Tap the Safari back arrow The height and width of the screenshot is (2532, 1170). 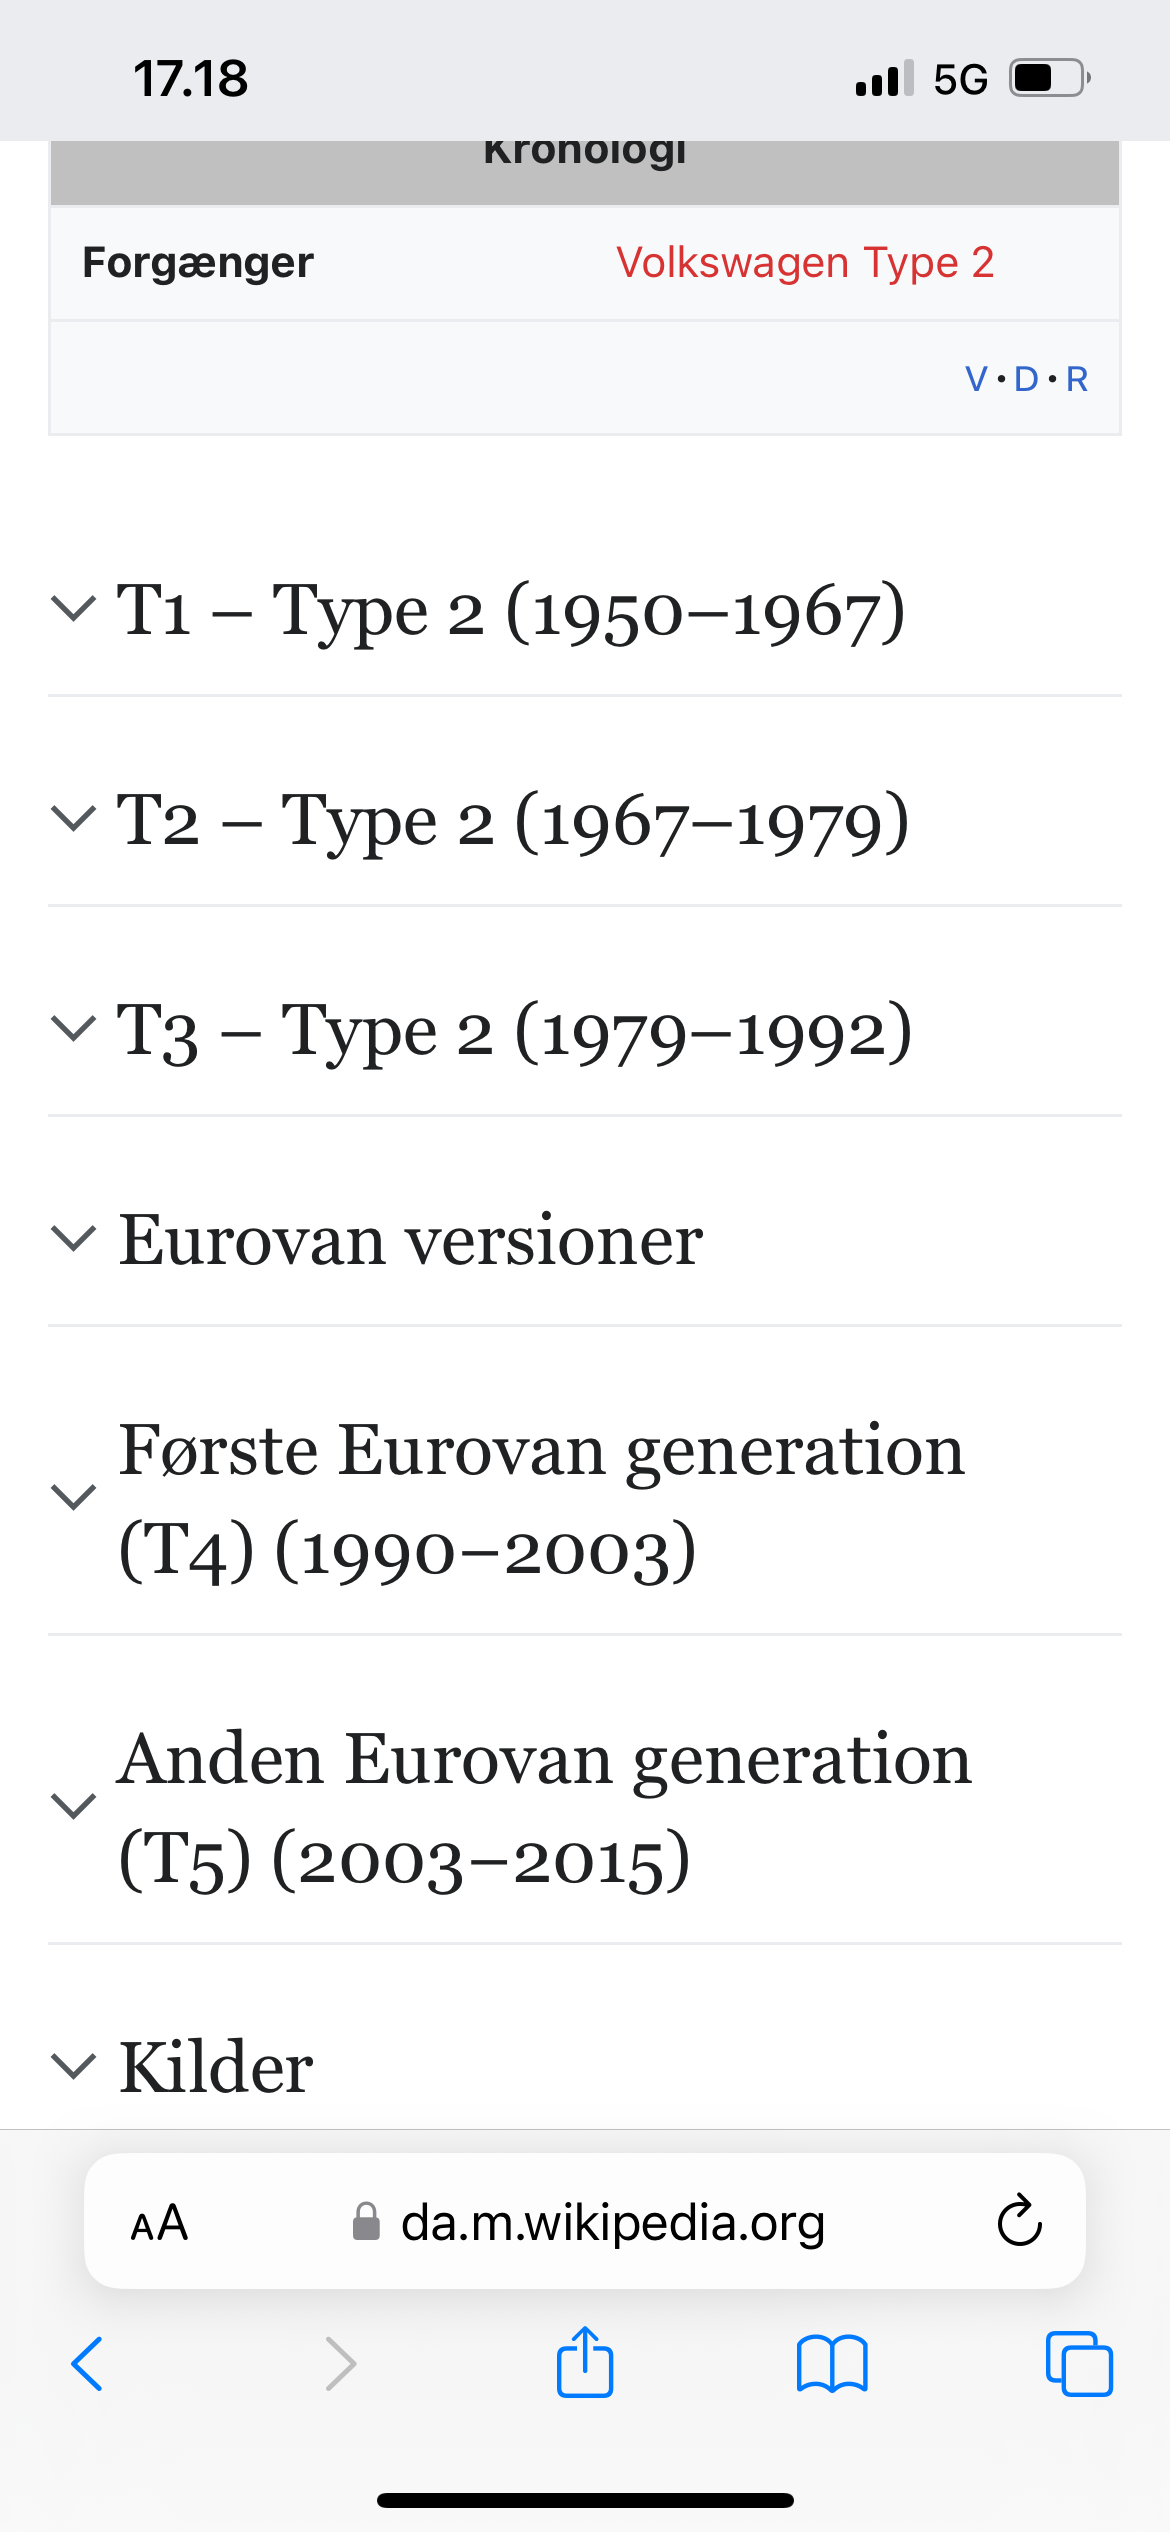click(87, 2364)
